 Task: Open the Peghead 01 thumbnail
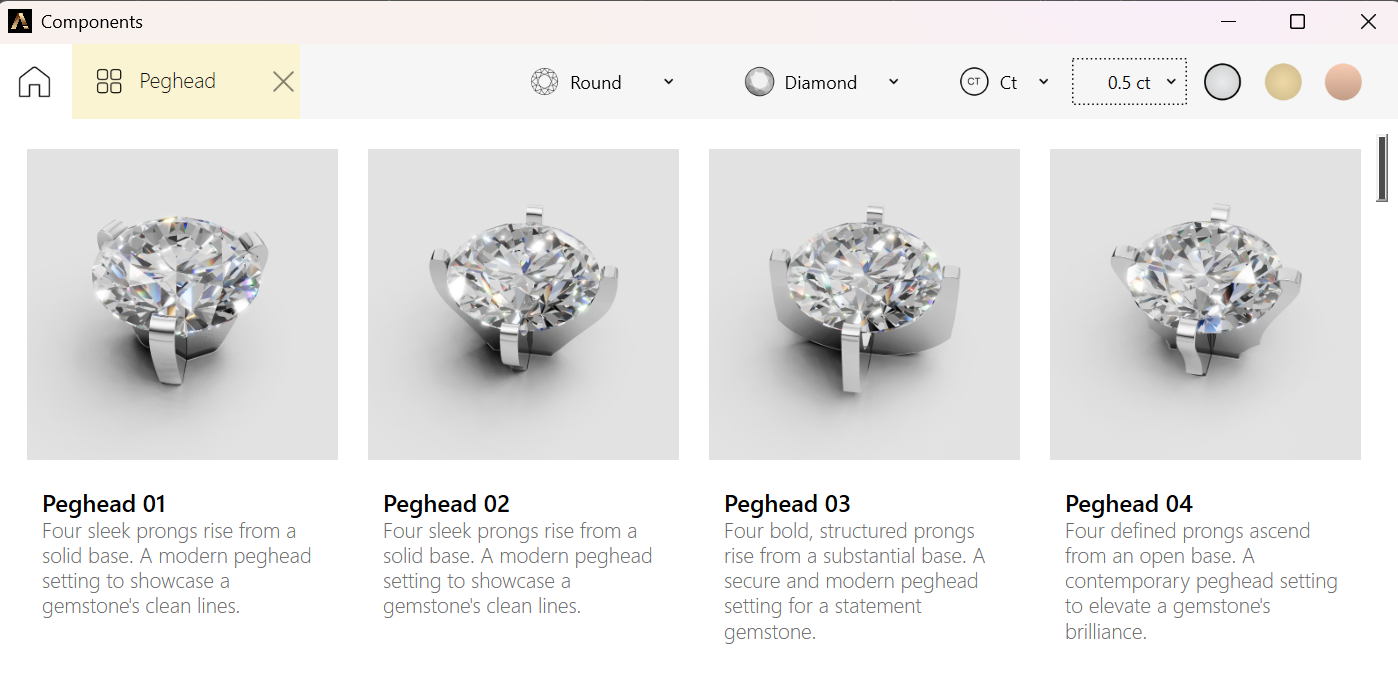pyautogui.click(x=182, y=304)
